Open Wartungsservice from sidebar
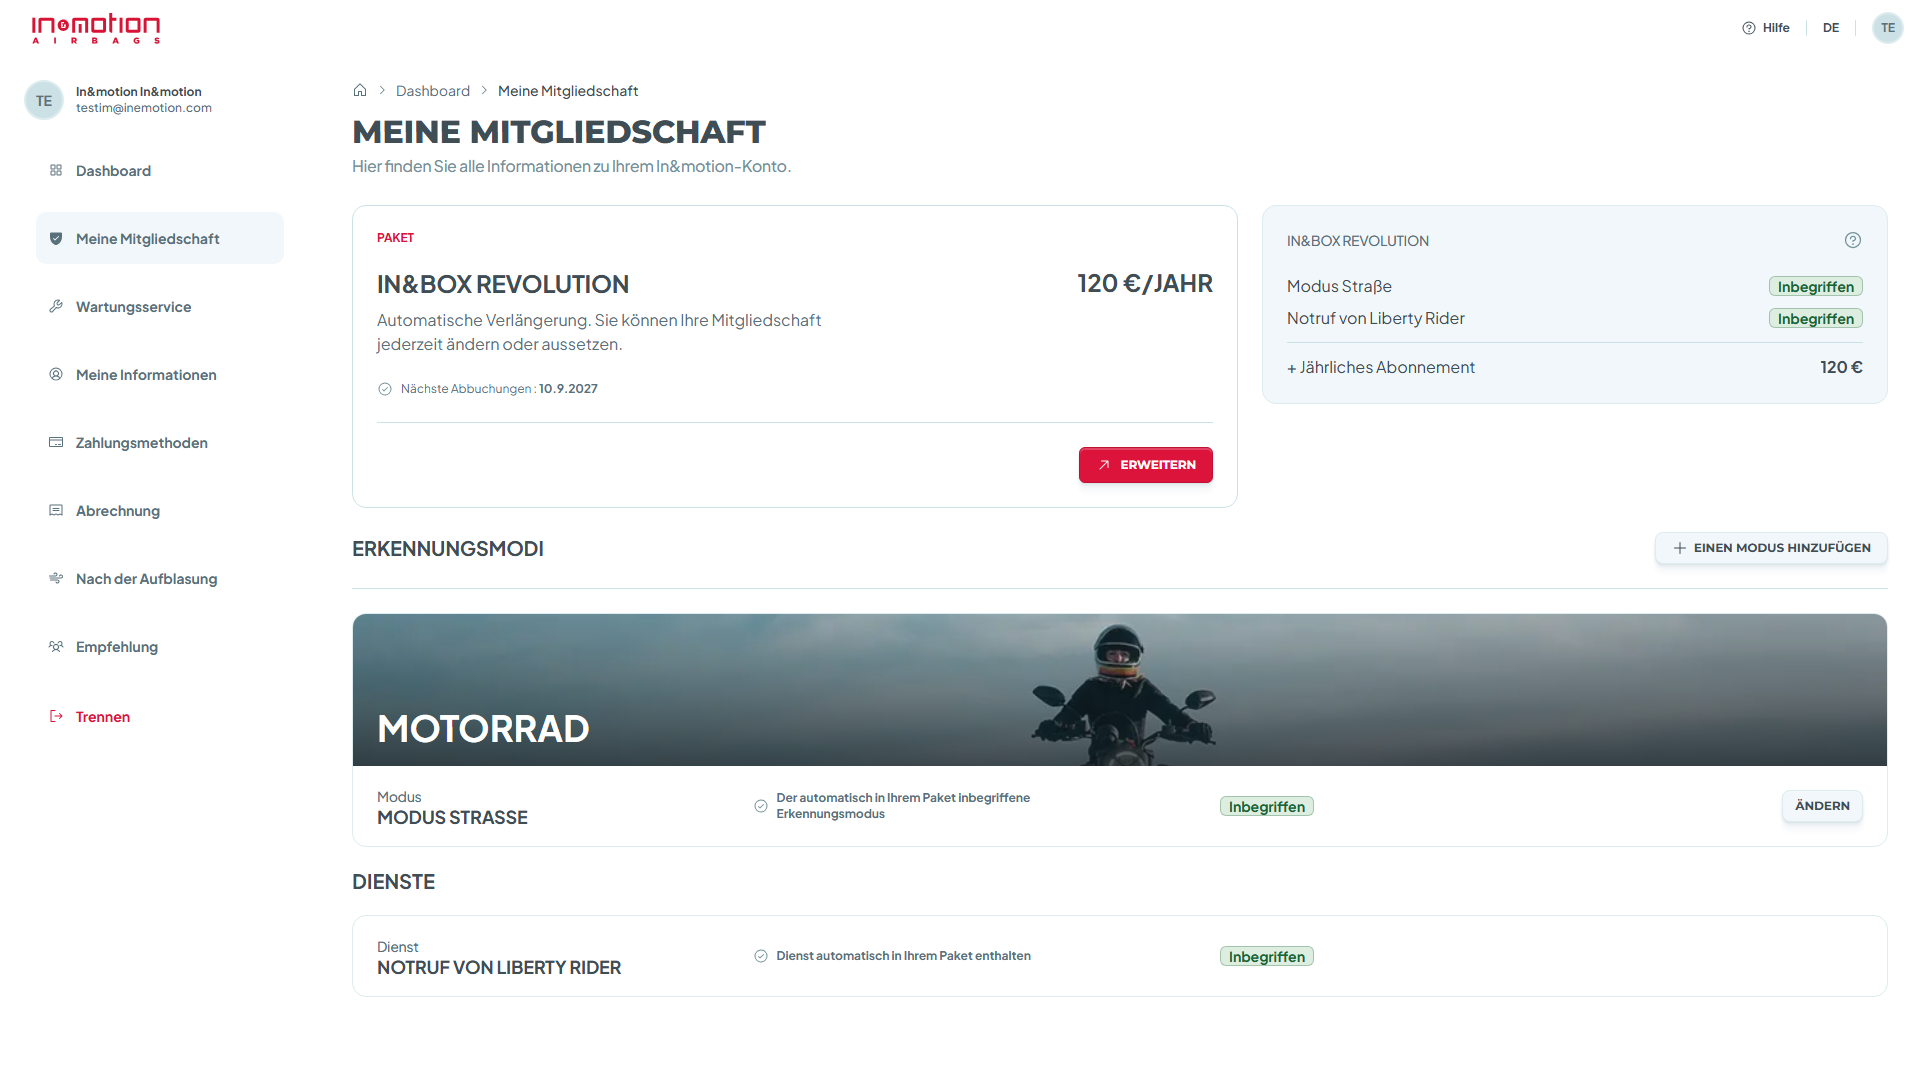Screen dimensions: 1920x1080 point(160,306)
